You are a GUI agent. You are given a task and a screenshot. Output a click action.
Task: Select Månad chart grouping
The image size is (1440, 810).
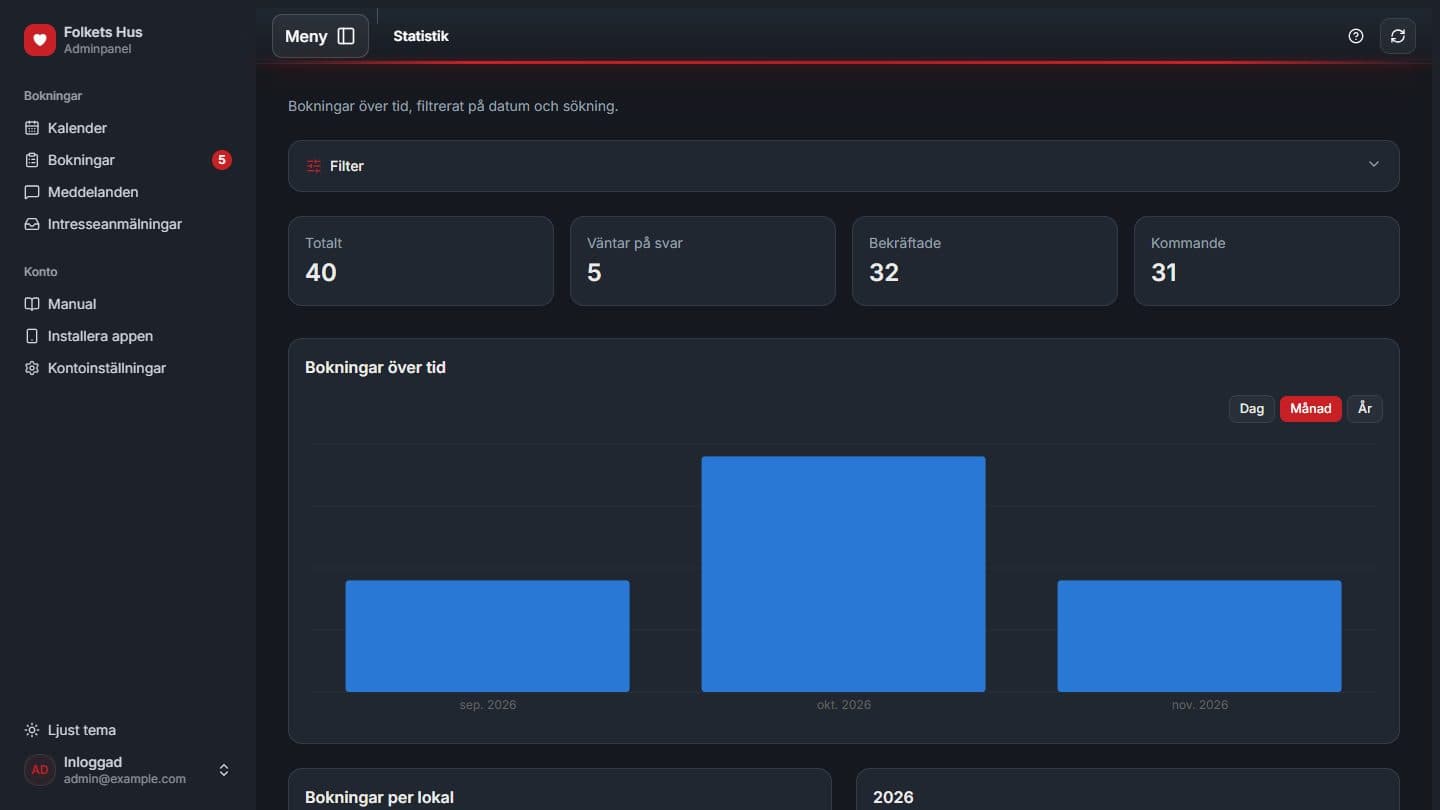[x=1311, y=408]
